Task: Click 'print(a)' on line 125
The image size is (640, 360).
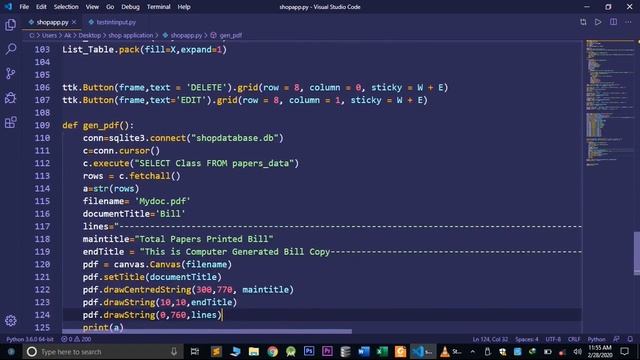Action: coord(103,328)
